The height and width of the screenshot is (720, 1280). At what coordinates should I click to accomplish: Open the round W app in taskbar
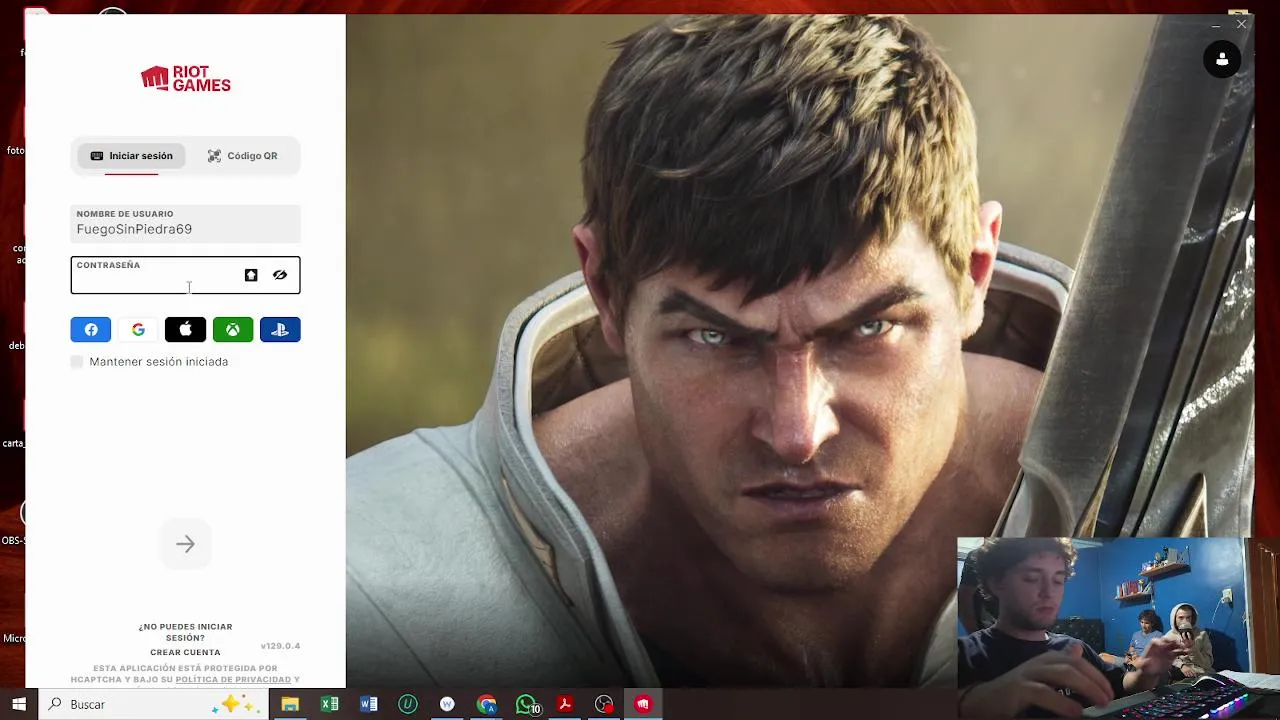pyautogui.click(x=447, y=704)
